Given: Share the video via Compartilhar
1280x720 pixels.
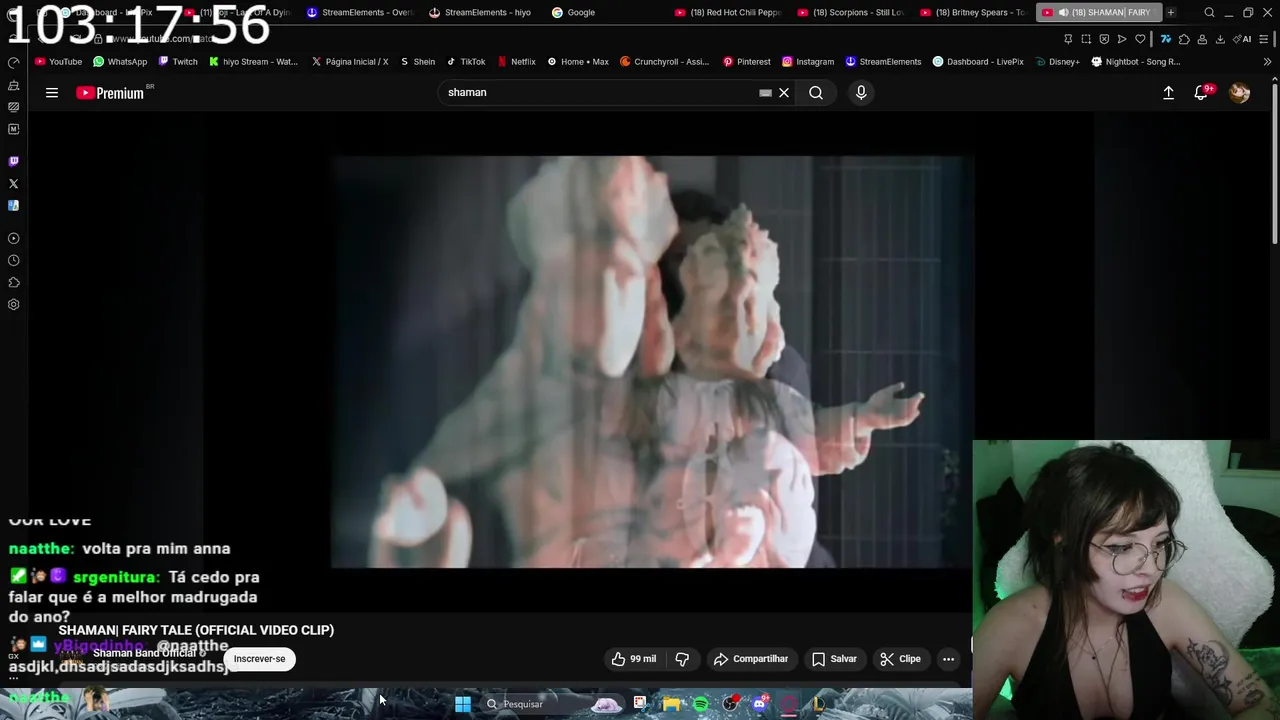Looking at the screenshot, I should point(750,659).
